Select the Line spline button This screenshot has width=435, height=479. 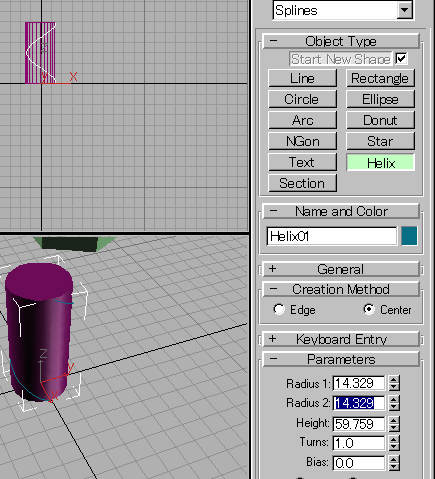tap(302, 79)
